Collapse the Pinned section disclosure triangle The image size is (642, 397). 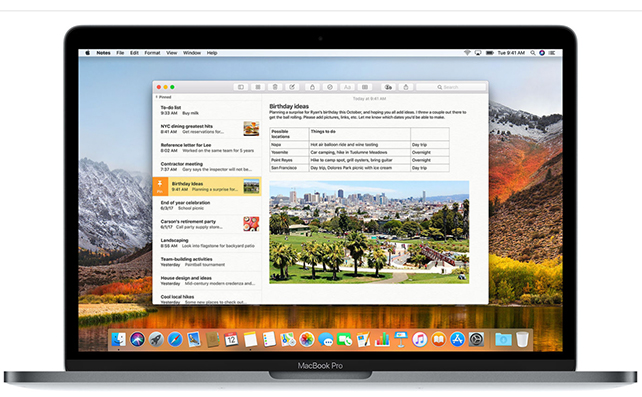pos(156,97)
